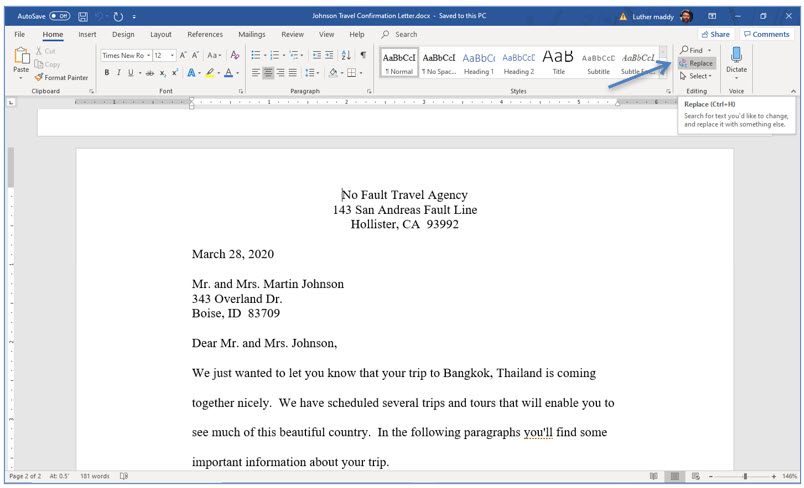This screenshot has width=804, height=488.
Task: Apply the Subtitle style
Action: 598,63
